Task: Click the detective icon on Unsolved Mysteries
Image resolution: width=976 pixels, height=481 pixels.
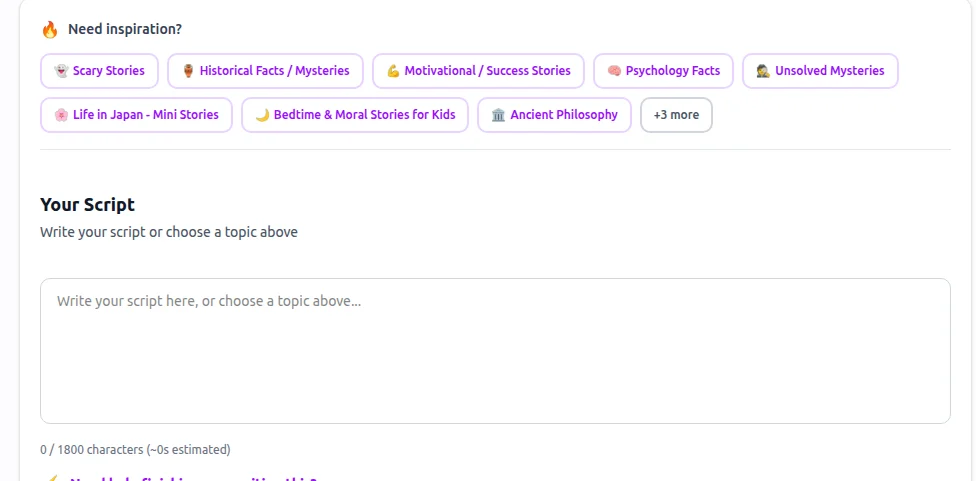Action: [x=763, y=71]
